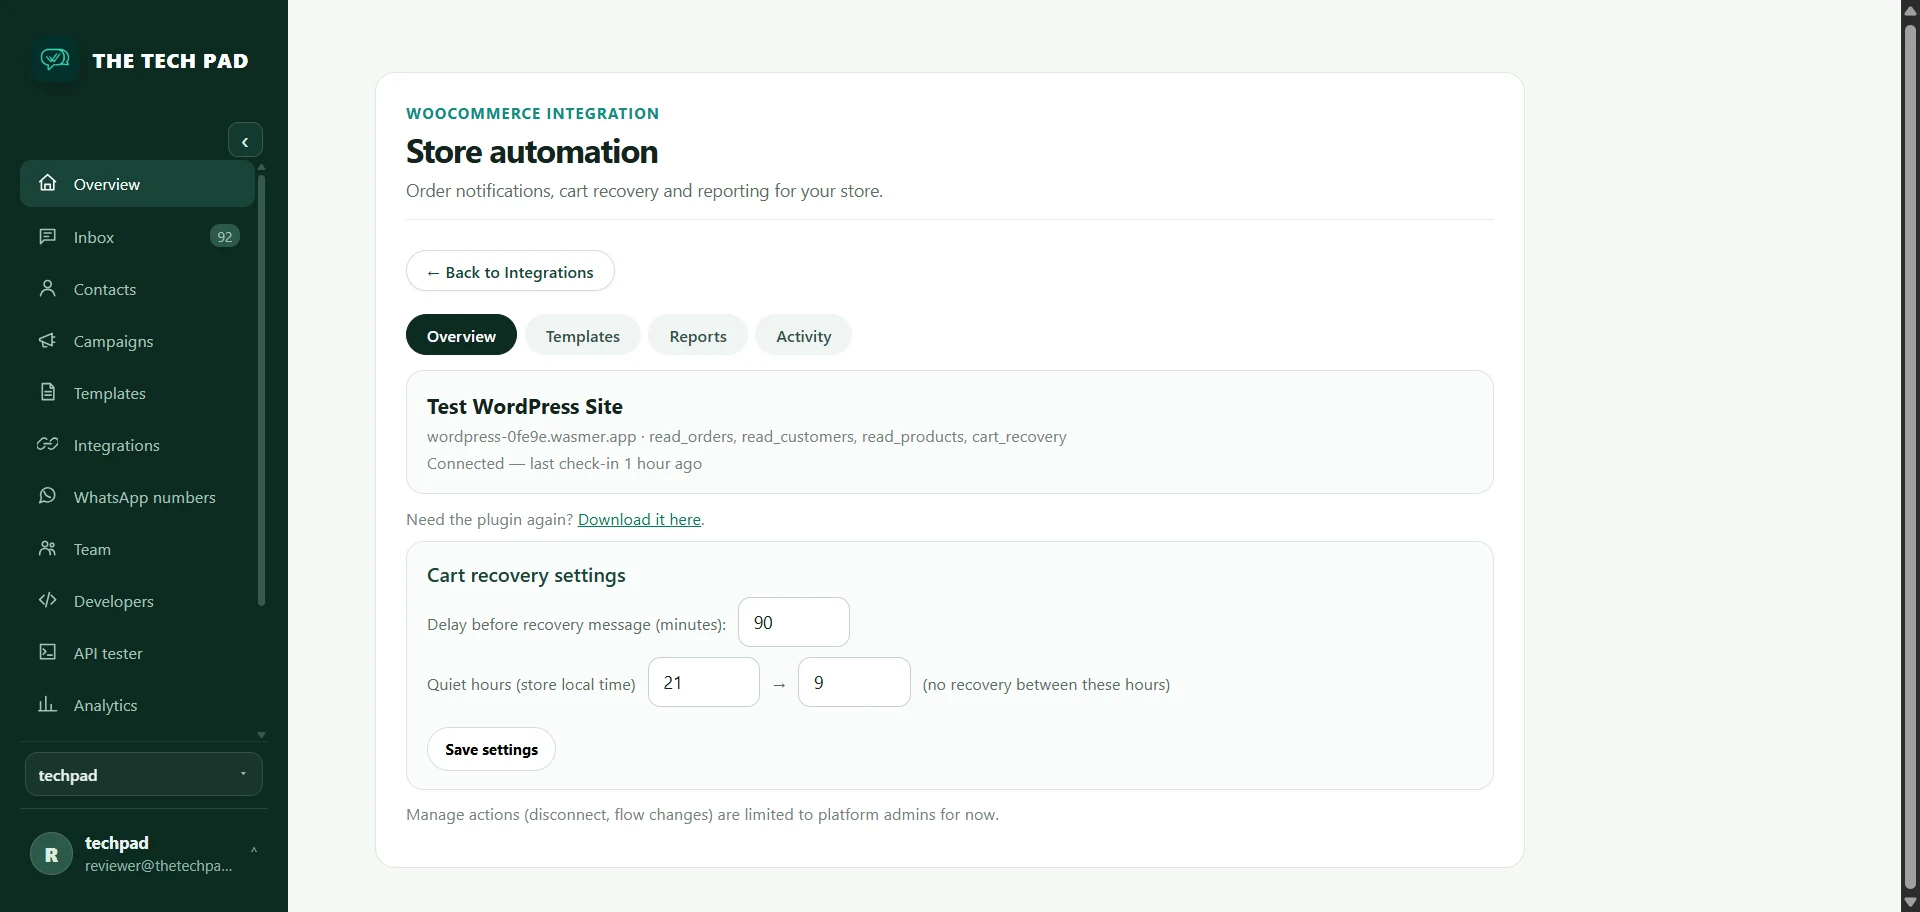Click the Overview home icon in sidebar

[47, 183]
